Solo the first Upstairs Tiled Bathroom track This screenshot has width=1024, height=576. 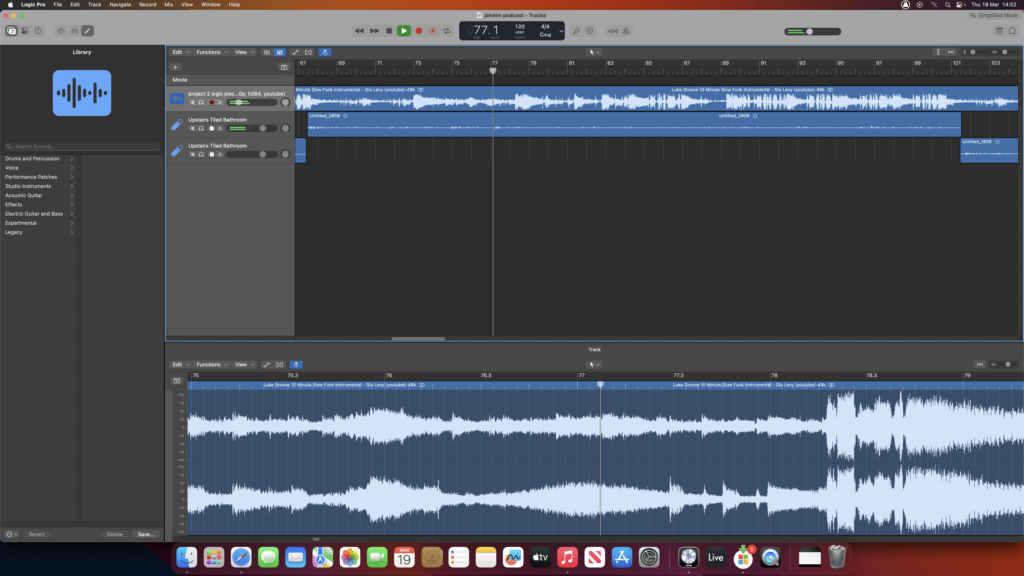201,128
